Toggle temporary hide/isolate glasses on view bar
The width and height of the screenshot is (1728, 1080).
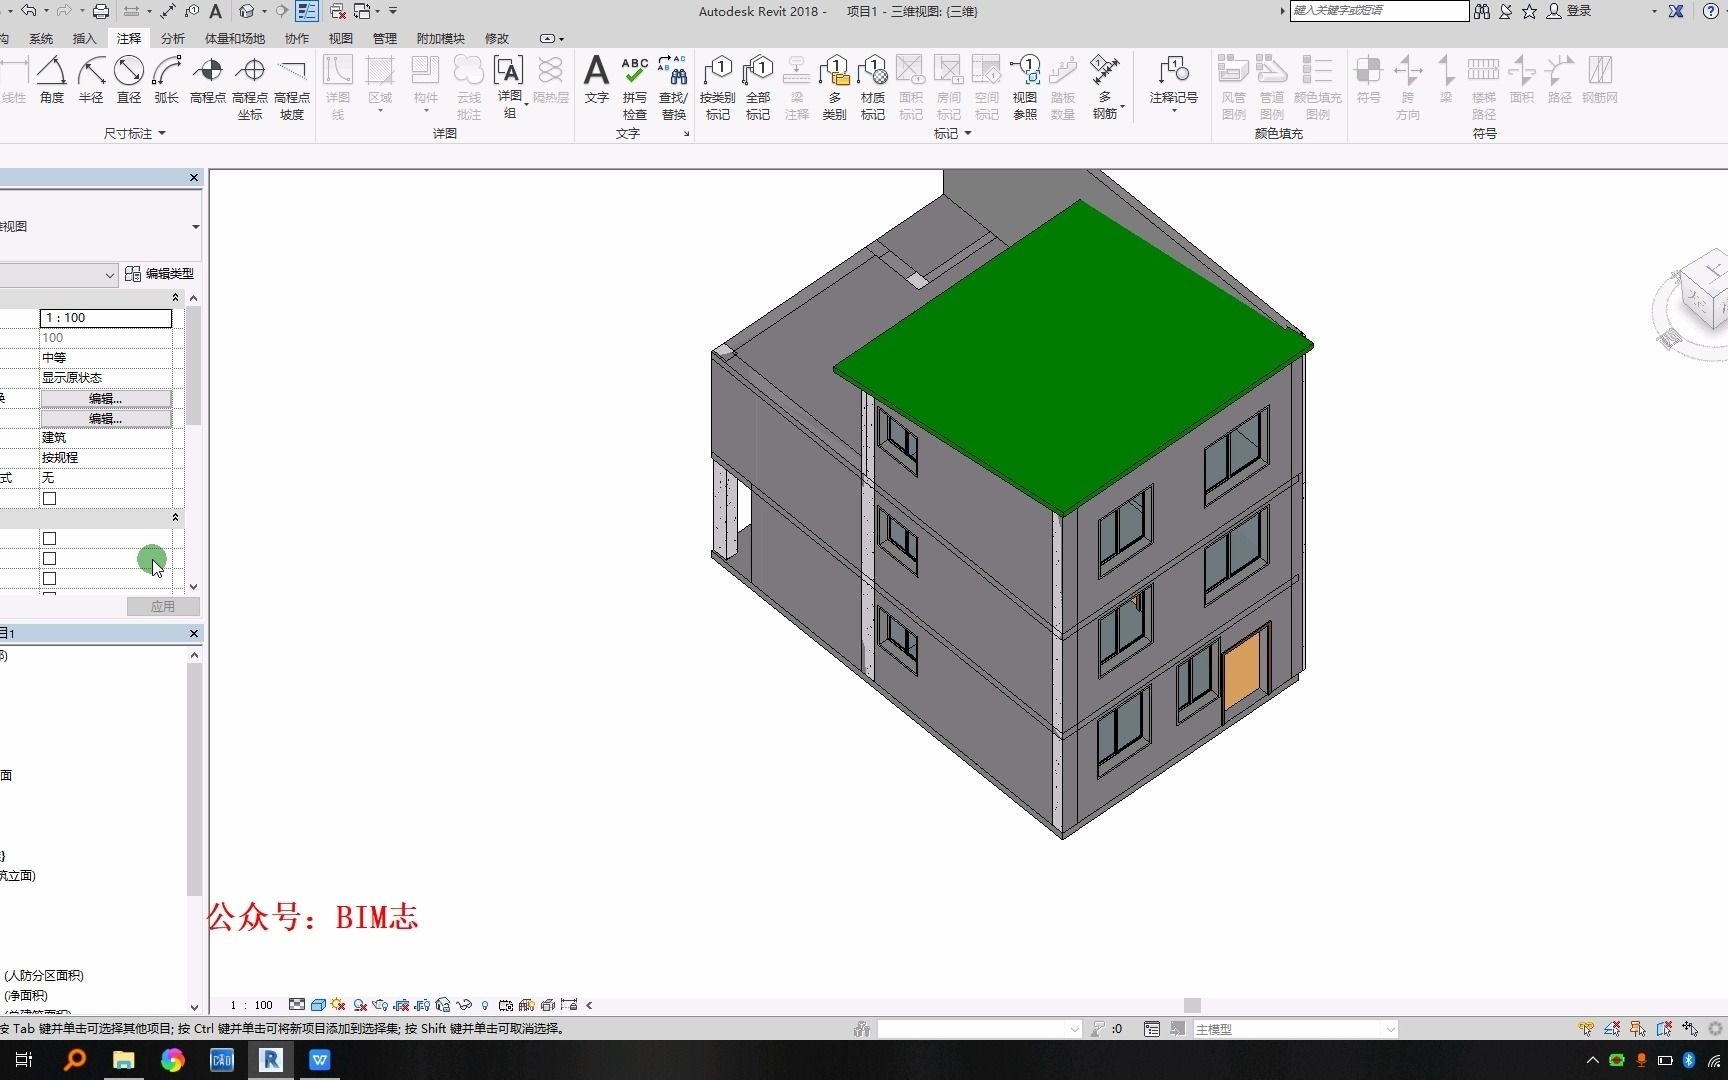465,1005
